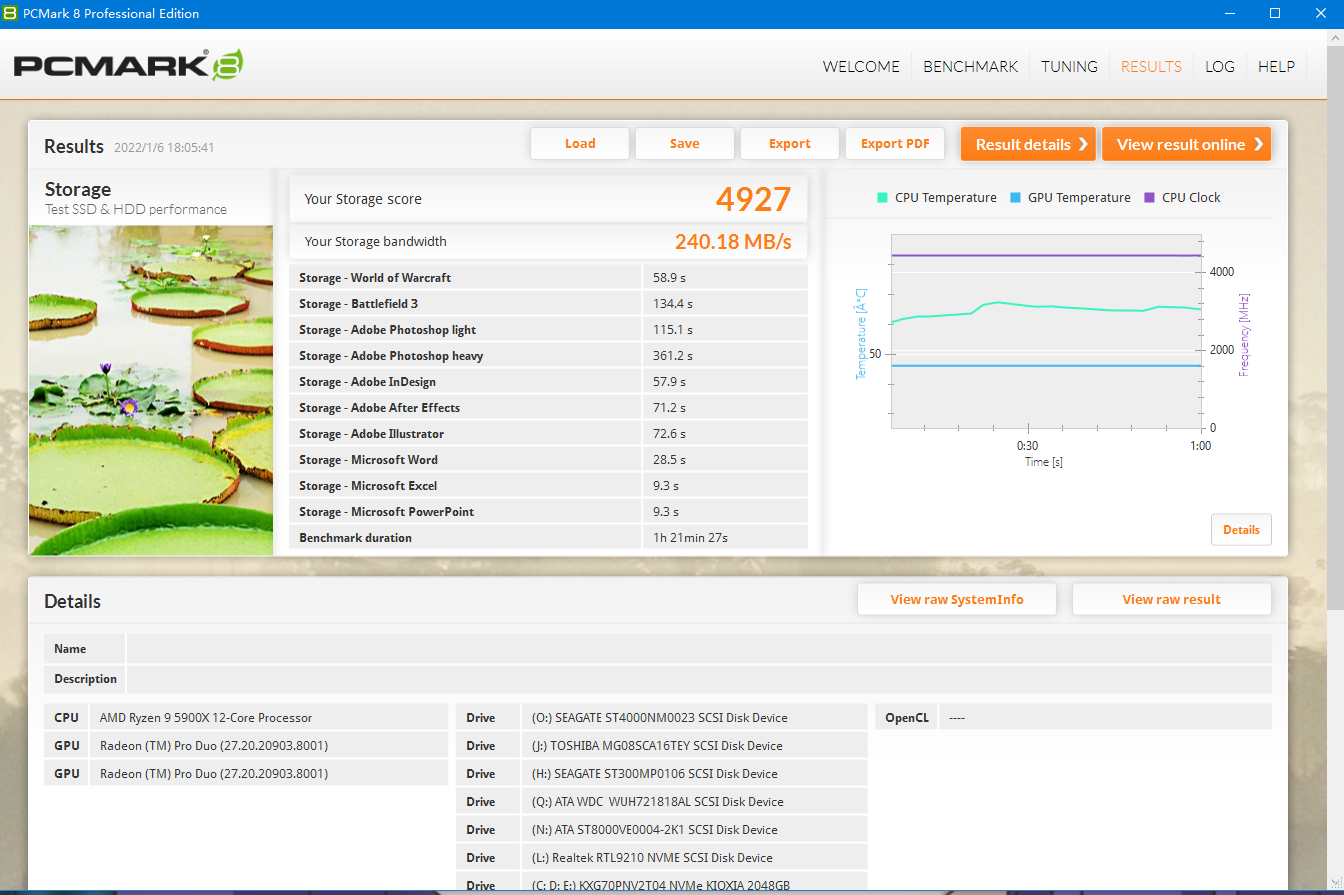Screen dimensions: 1344x895
Task: Click the Export button
Action: click(x=790, y=143)
